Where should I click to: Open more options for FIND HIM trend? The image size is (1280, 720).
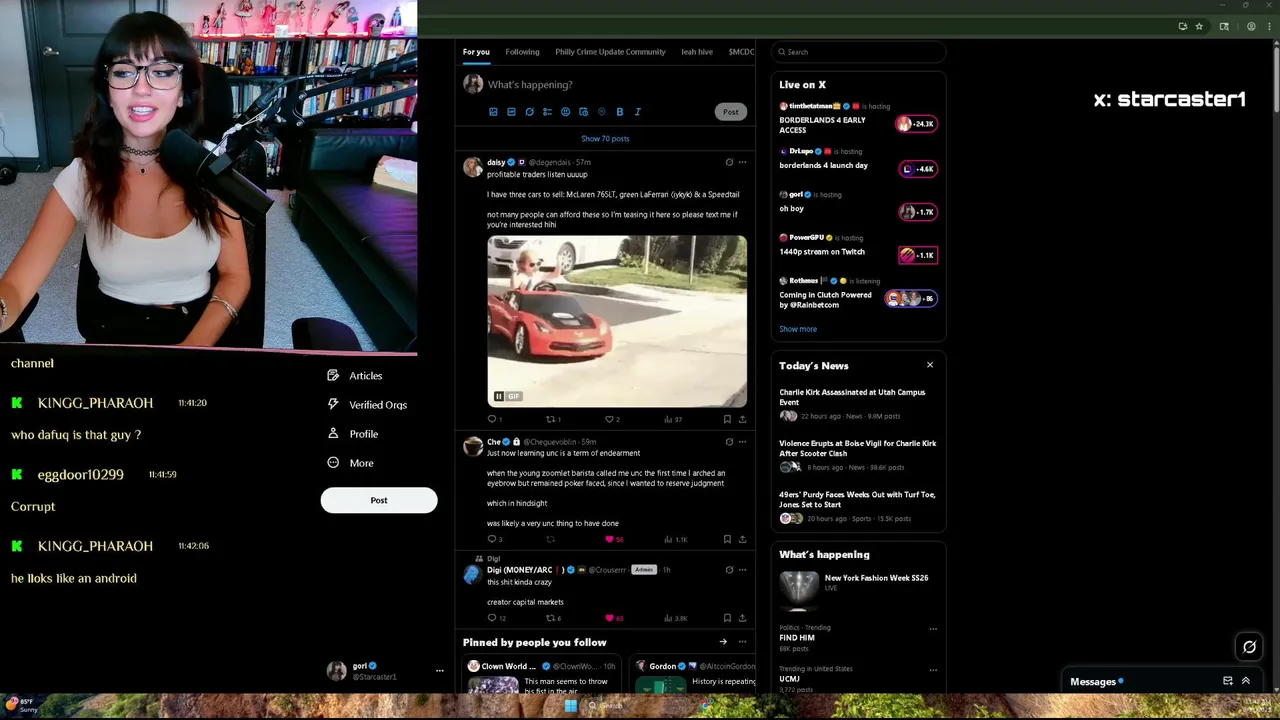click(933, 629)
